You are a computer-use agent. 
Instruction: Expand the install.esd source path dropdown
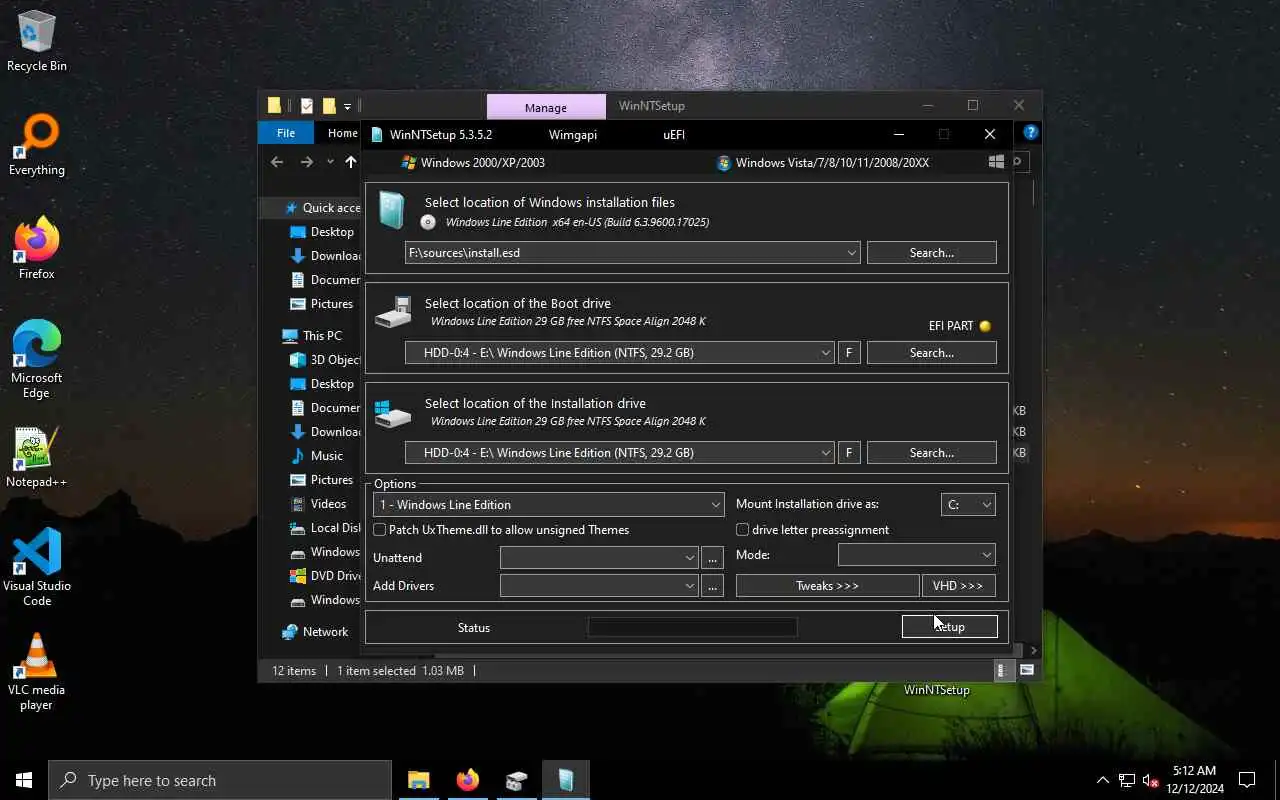(x=851, y=253)
